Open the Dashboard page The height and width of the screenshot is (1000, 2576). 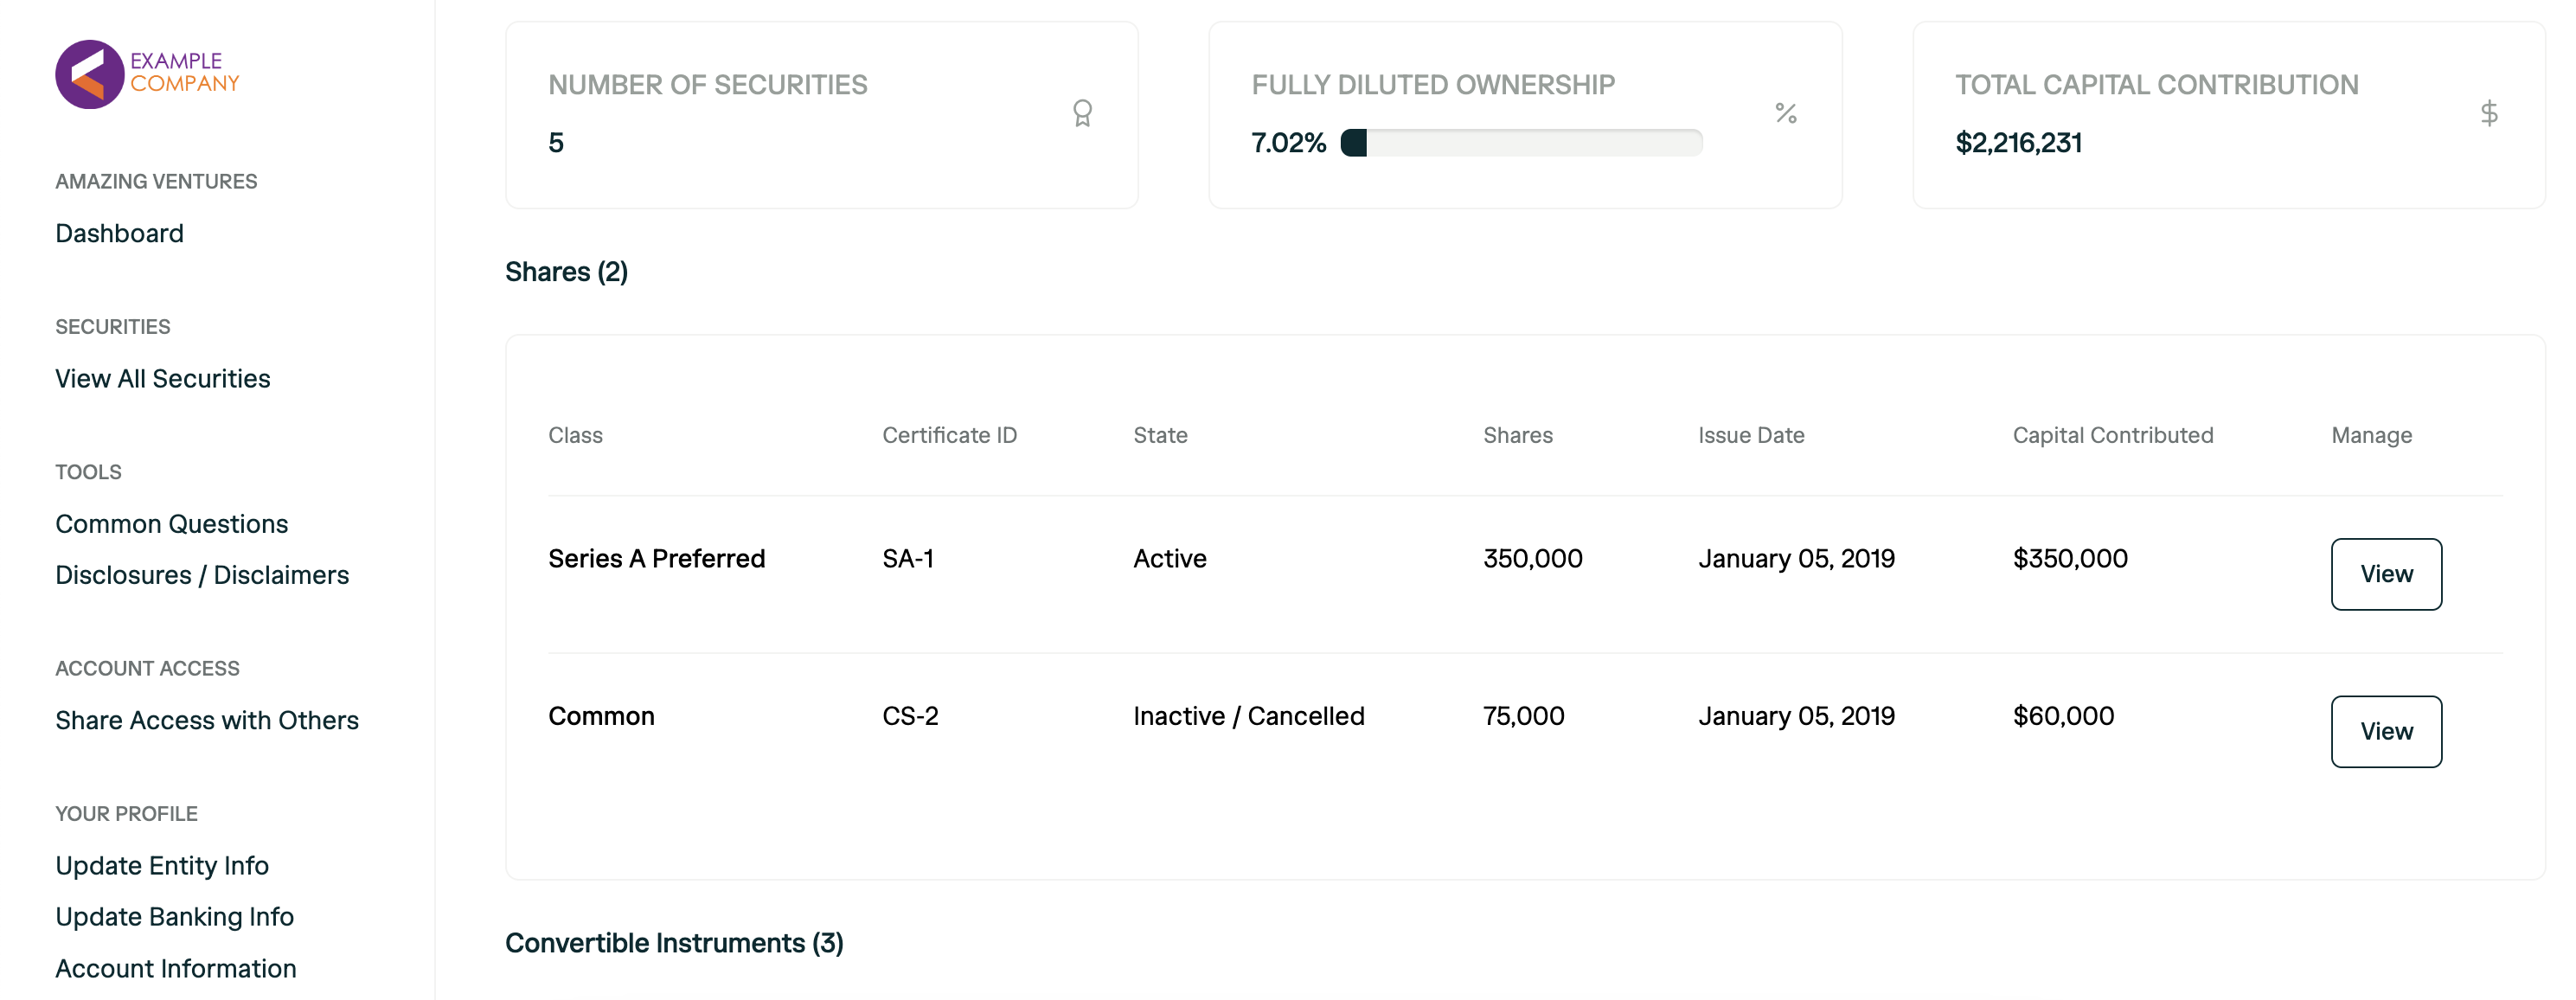pos(119,233)
